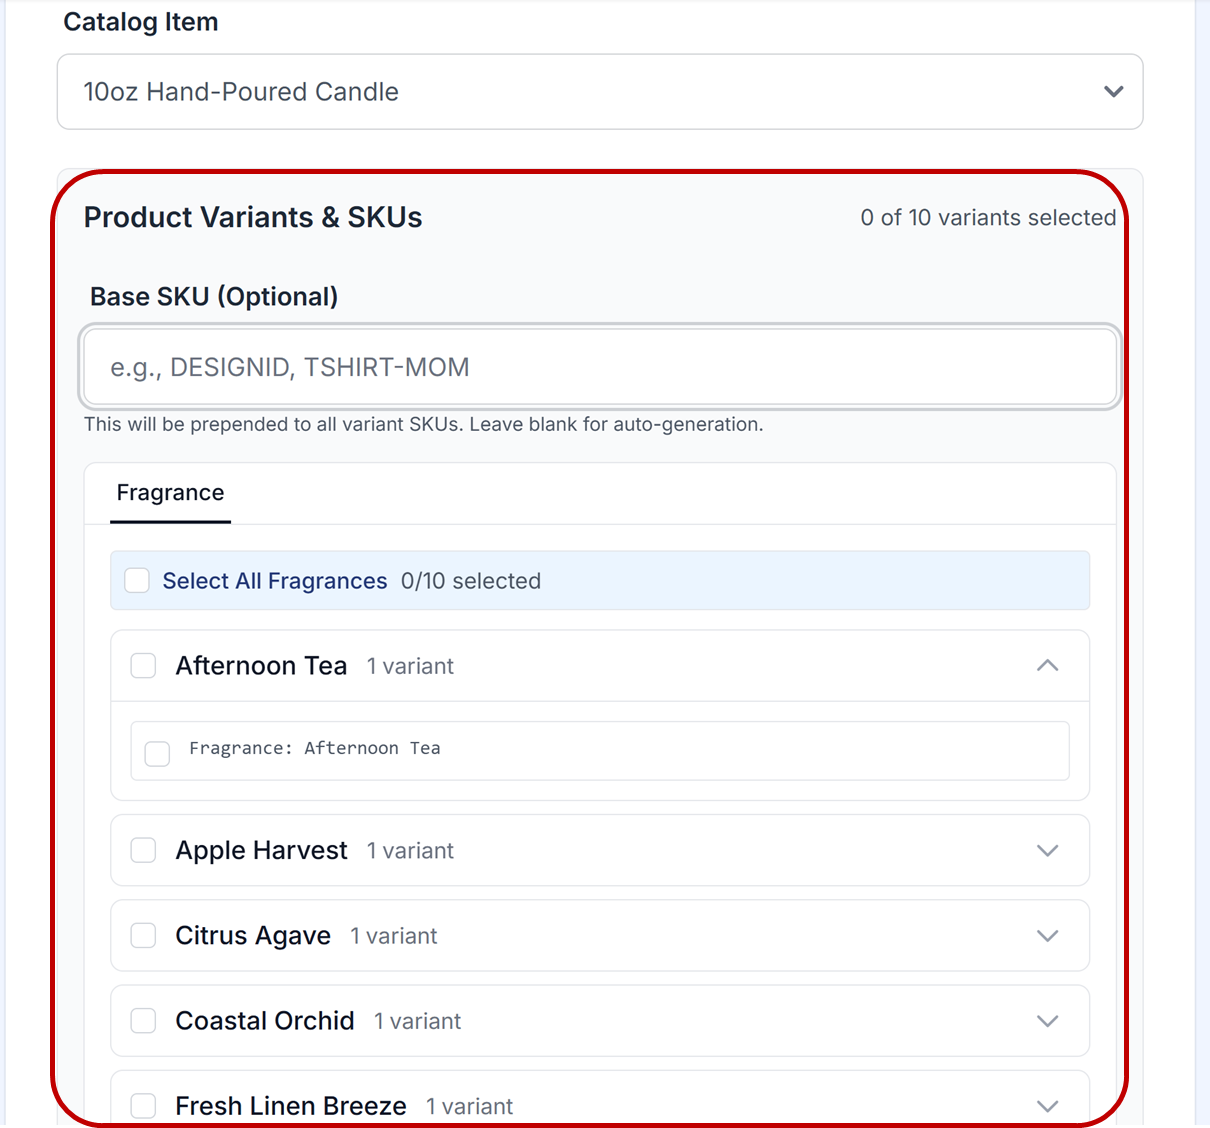Click the Citrus Agave row title
The image size is (1210, 1128).
[253, 936]
